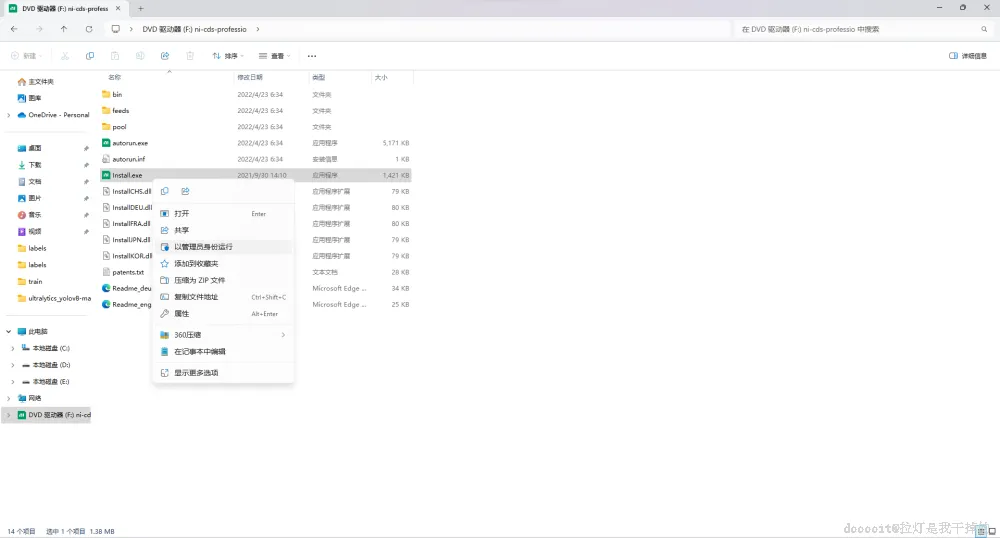Expand the 本地磁盘 (E:) node
The height and width of the screenshot is (538, 1000).
coord(13,381)
